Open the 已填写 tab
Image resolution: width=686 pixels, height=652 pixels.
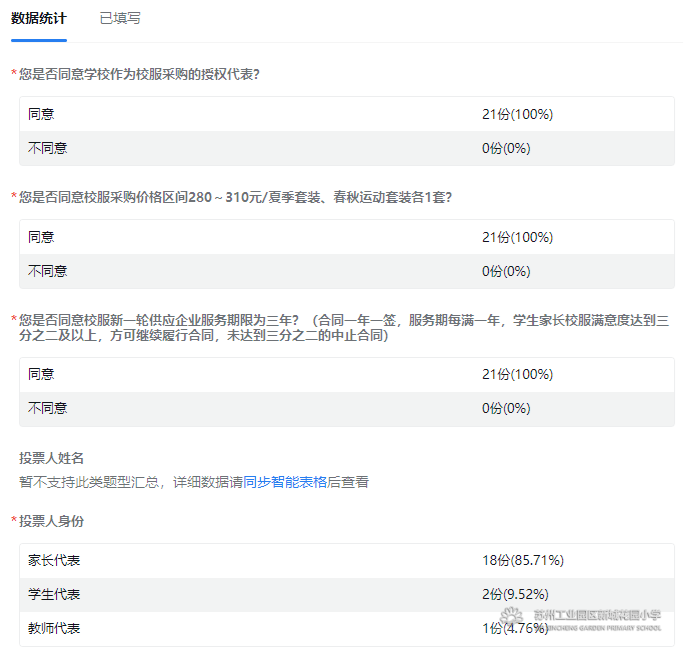point(120,19)
